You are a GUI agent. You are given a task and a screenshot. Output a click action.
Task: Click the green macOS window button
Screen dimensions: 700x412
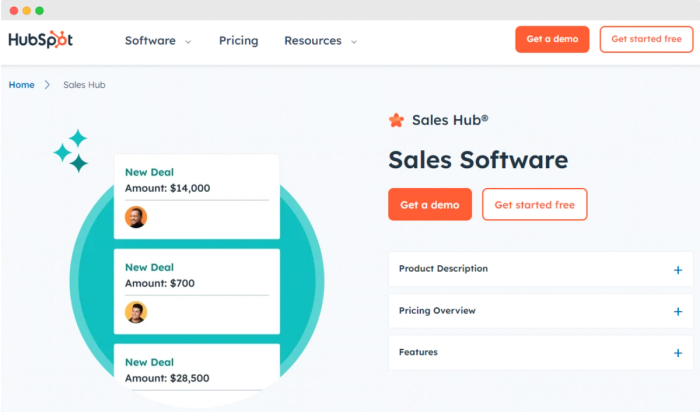[39, 10]
